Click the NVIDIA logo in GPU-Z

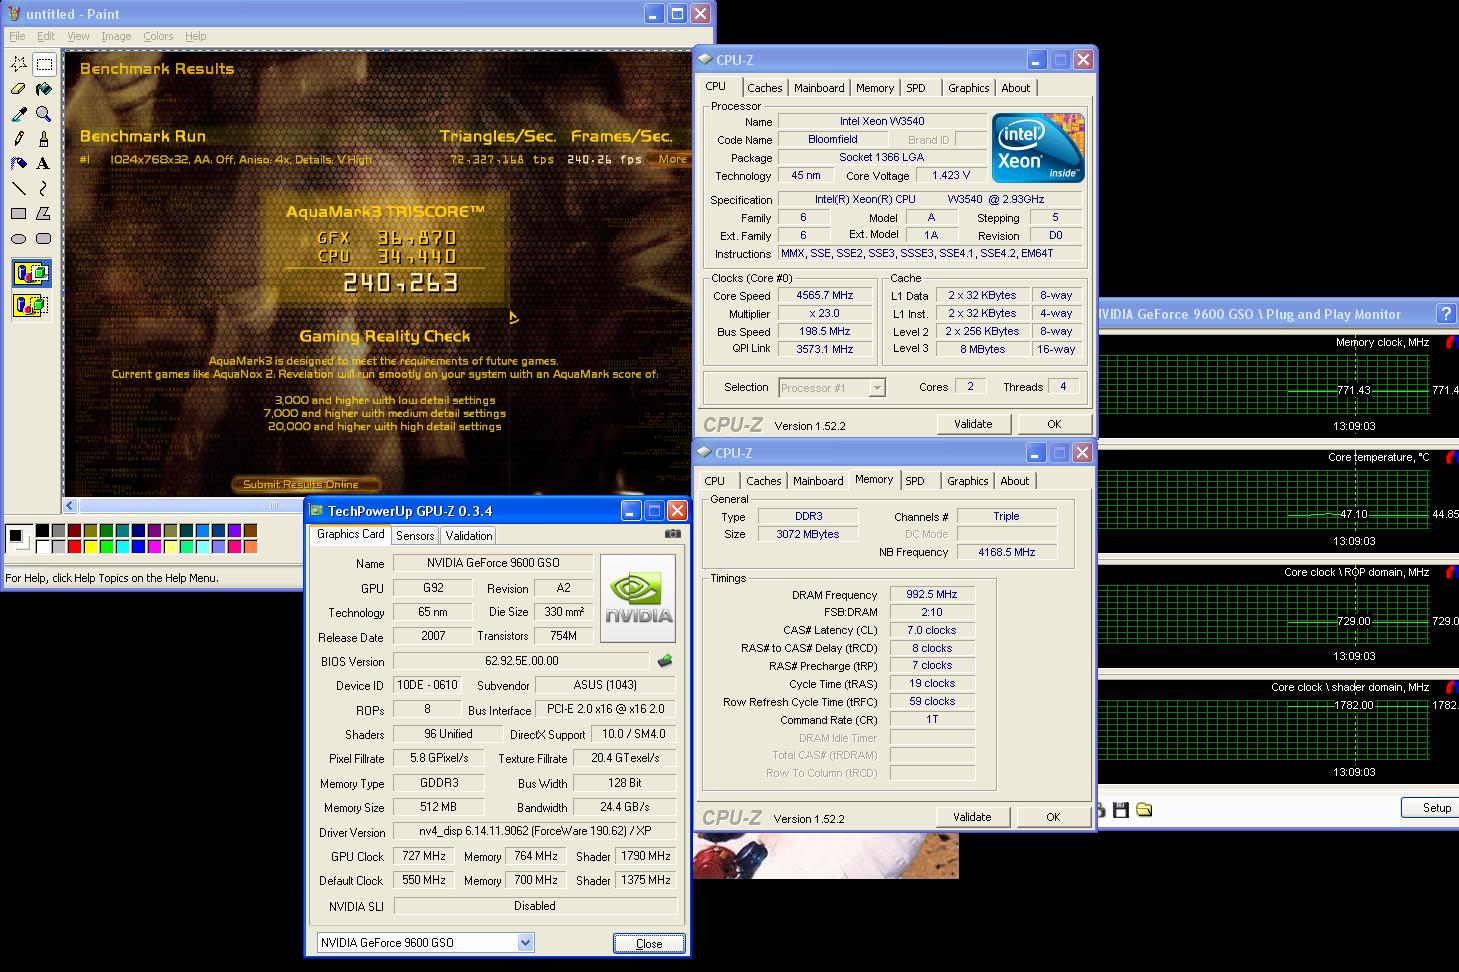point(638,598)
